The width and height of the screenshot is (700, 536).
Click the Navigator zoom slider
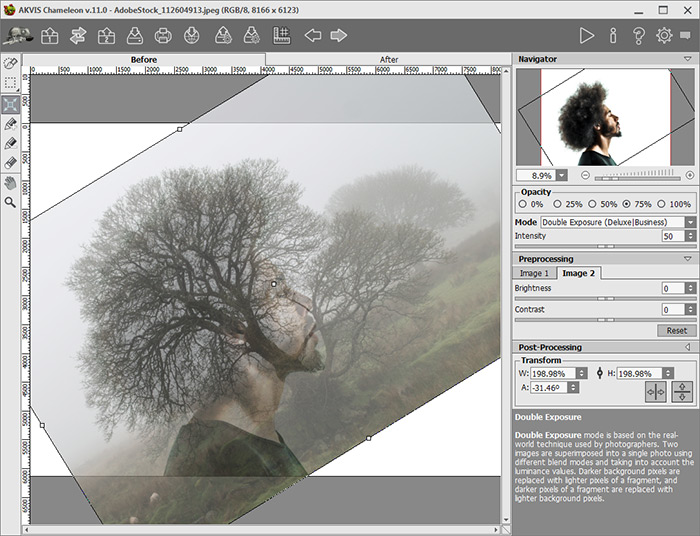(x=638, y=179)
